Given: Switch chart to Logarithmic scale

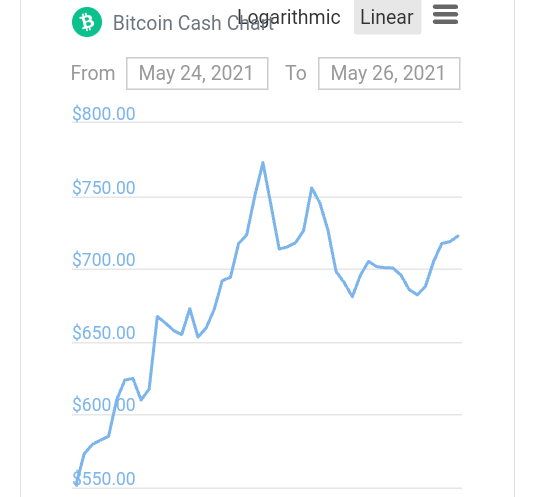Looking at the screenshot, I should pos(289,17).
